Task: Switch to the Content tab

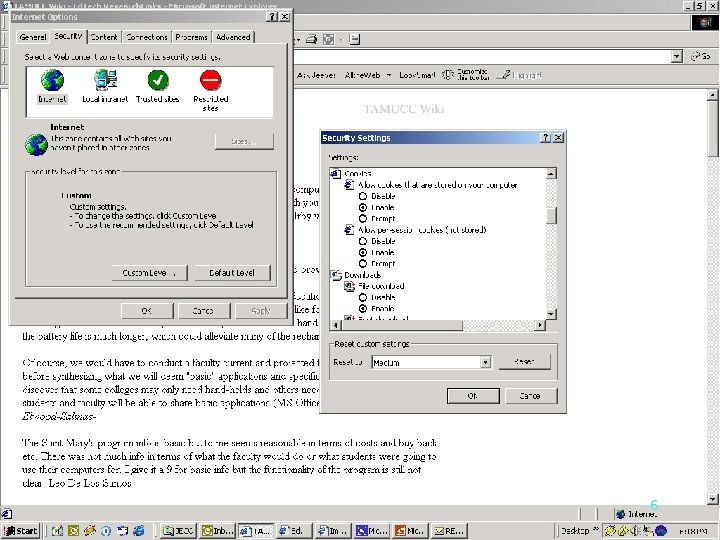Action: point(104,37)
